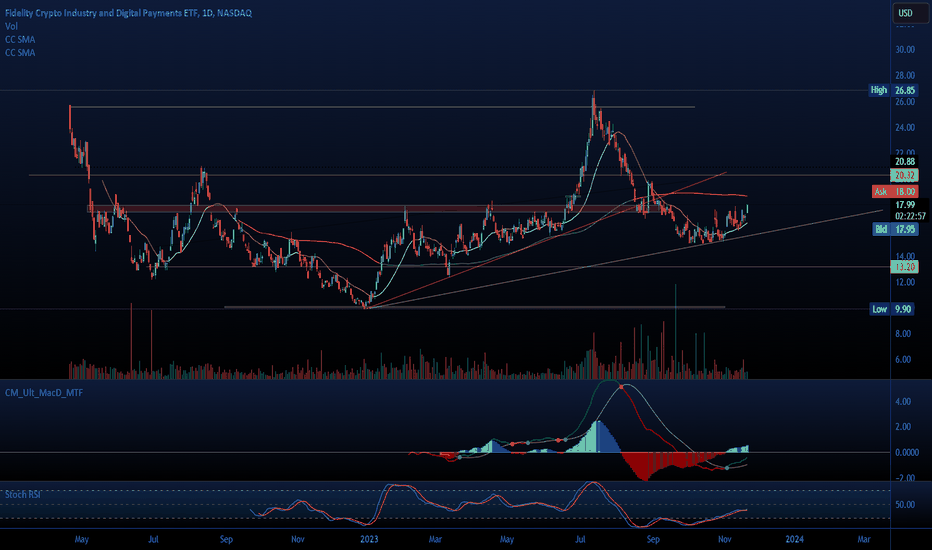The image size is (932, 550).
Task: Click the current price 17.99 label
Action: 905,205
